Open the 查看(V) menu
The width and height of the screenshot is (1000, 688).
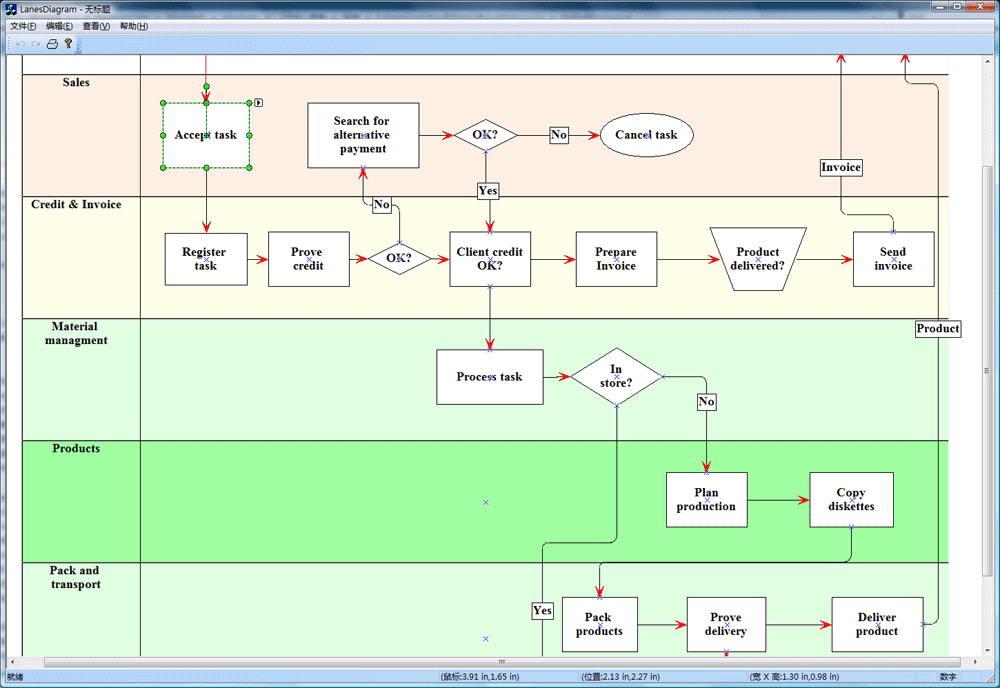point(96,26)
